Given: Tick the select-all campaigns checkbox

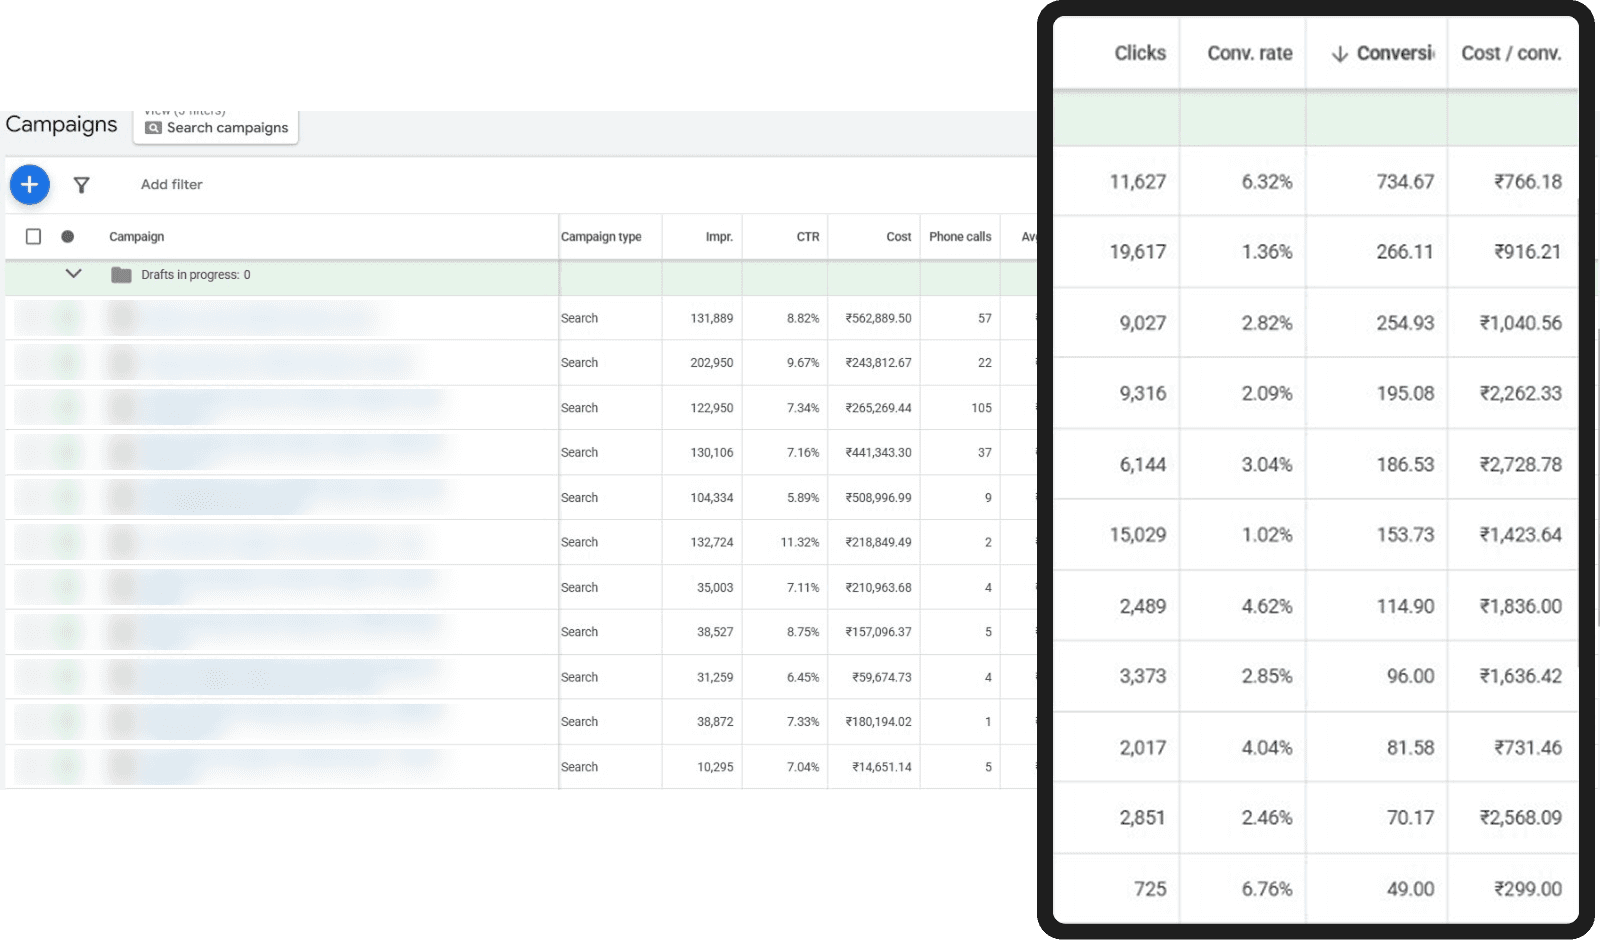Looking at the screenshot, I should coord(33,237).
